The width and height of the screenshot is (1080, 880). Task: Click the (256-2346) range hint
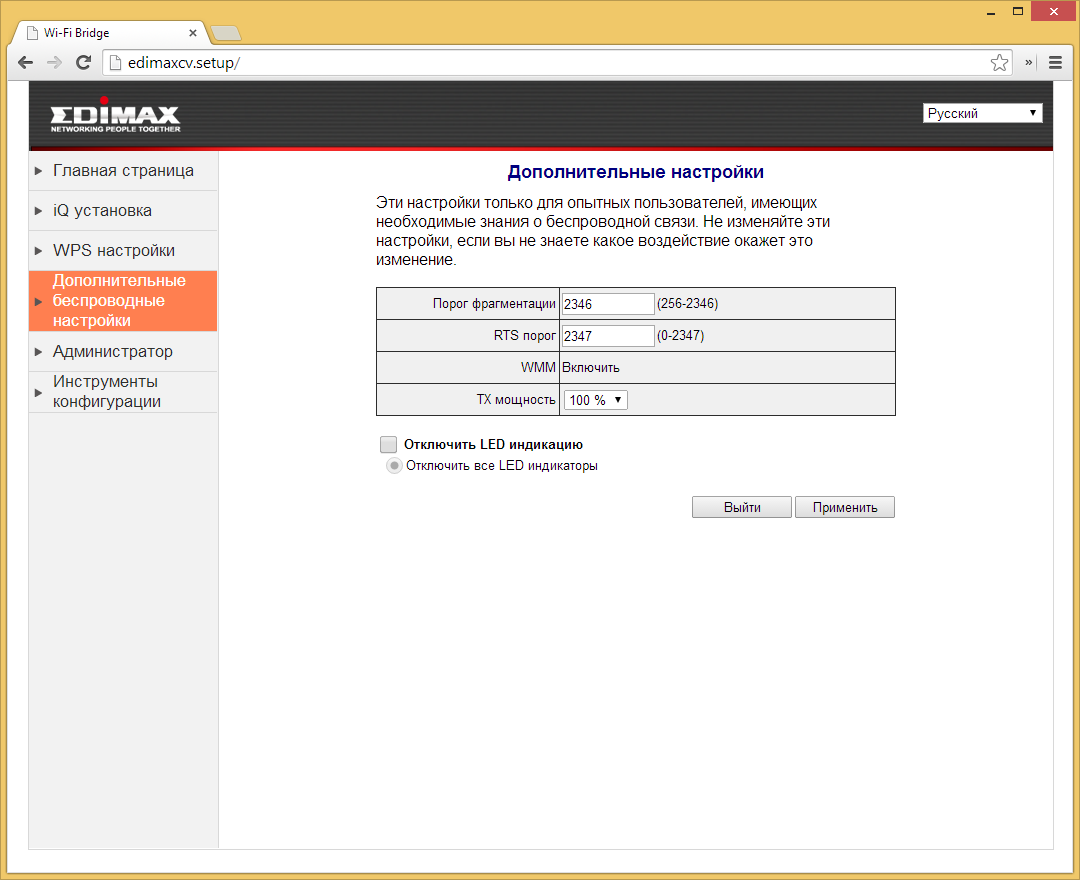tap(687, 304)
